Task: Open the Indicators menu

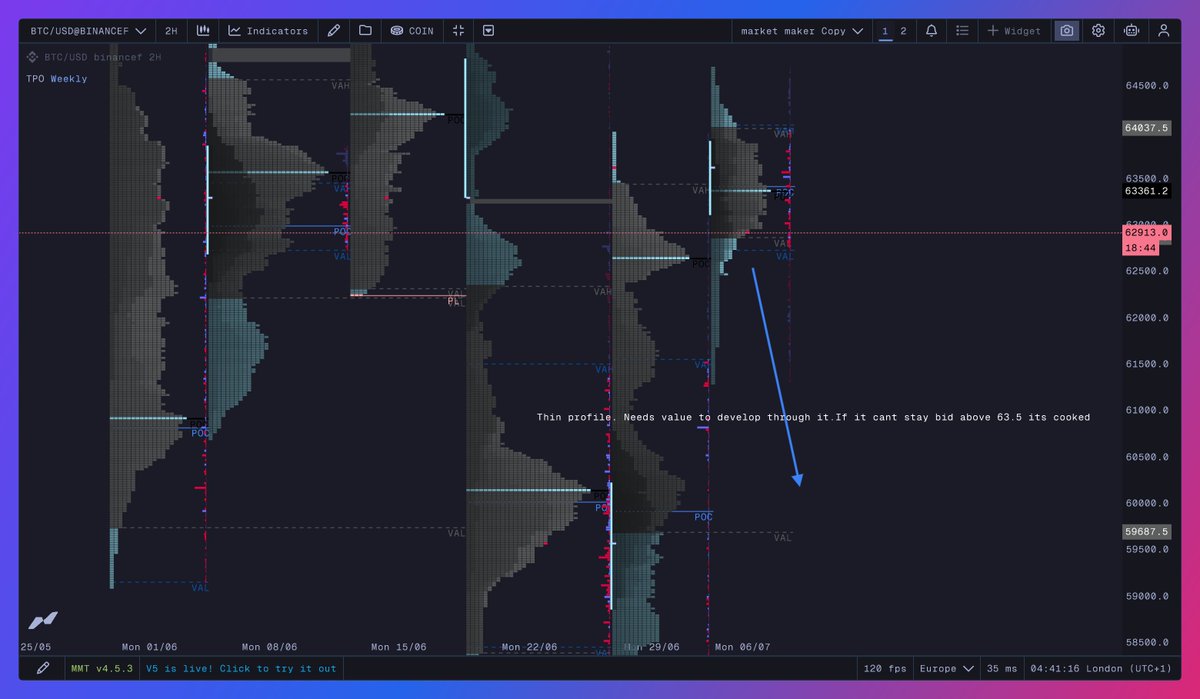Action: point(268,31)
